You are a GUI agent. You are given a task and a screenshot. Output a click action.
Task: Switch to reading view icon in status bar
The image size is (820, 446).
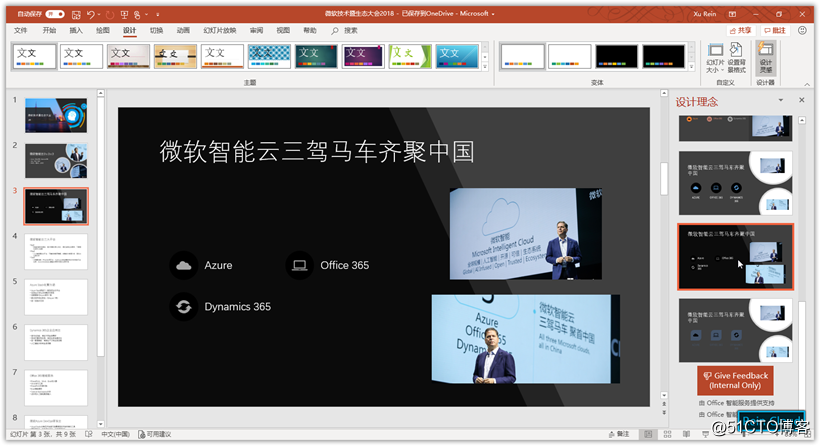(686, 434)
